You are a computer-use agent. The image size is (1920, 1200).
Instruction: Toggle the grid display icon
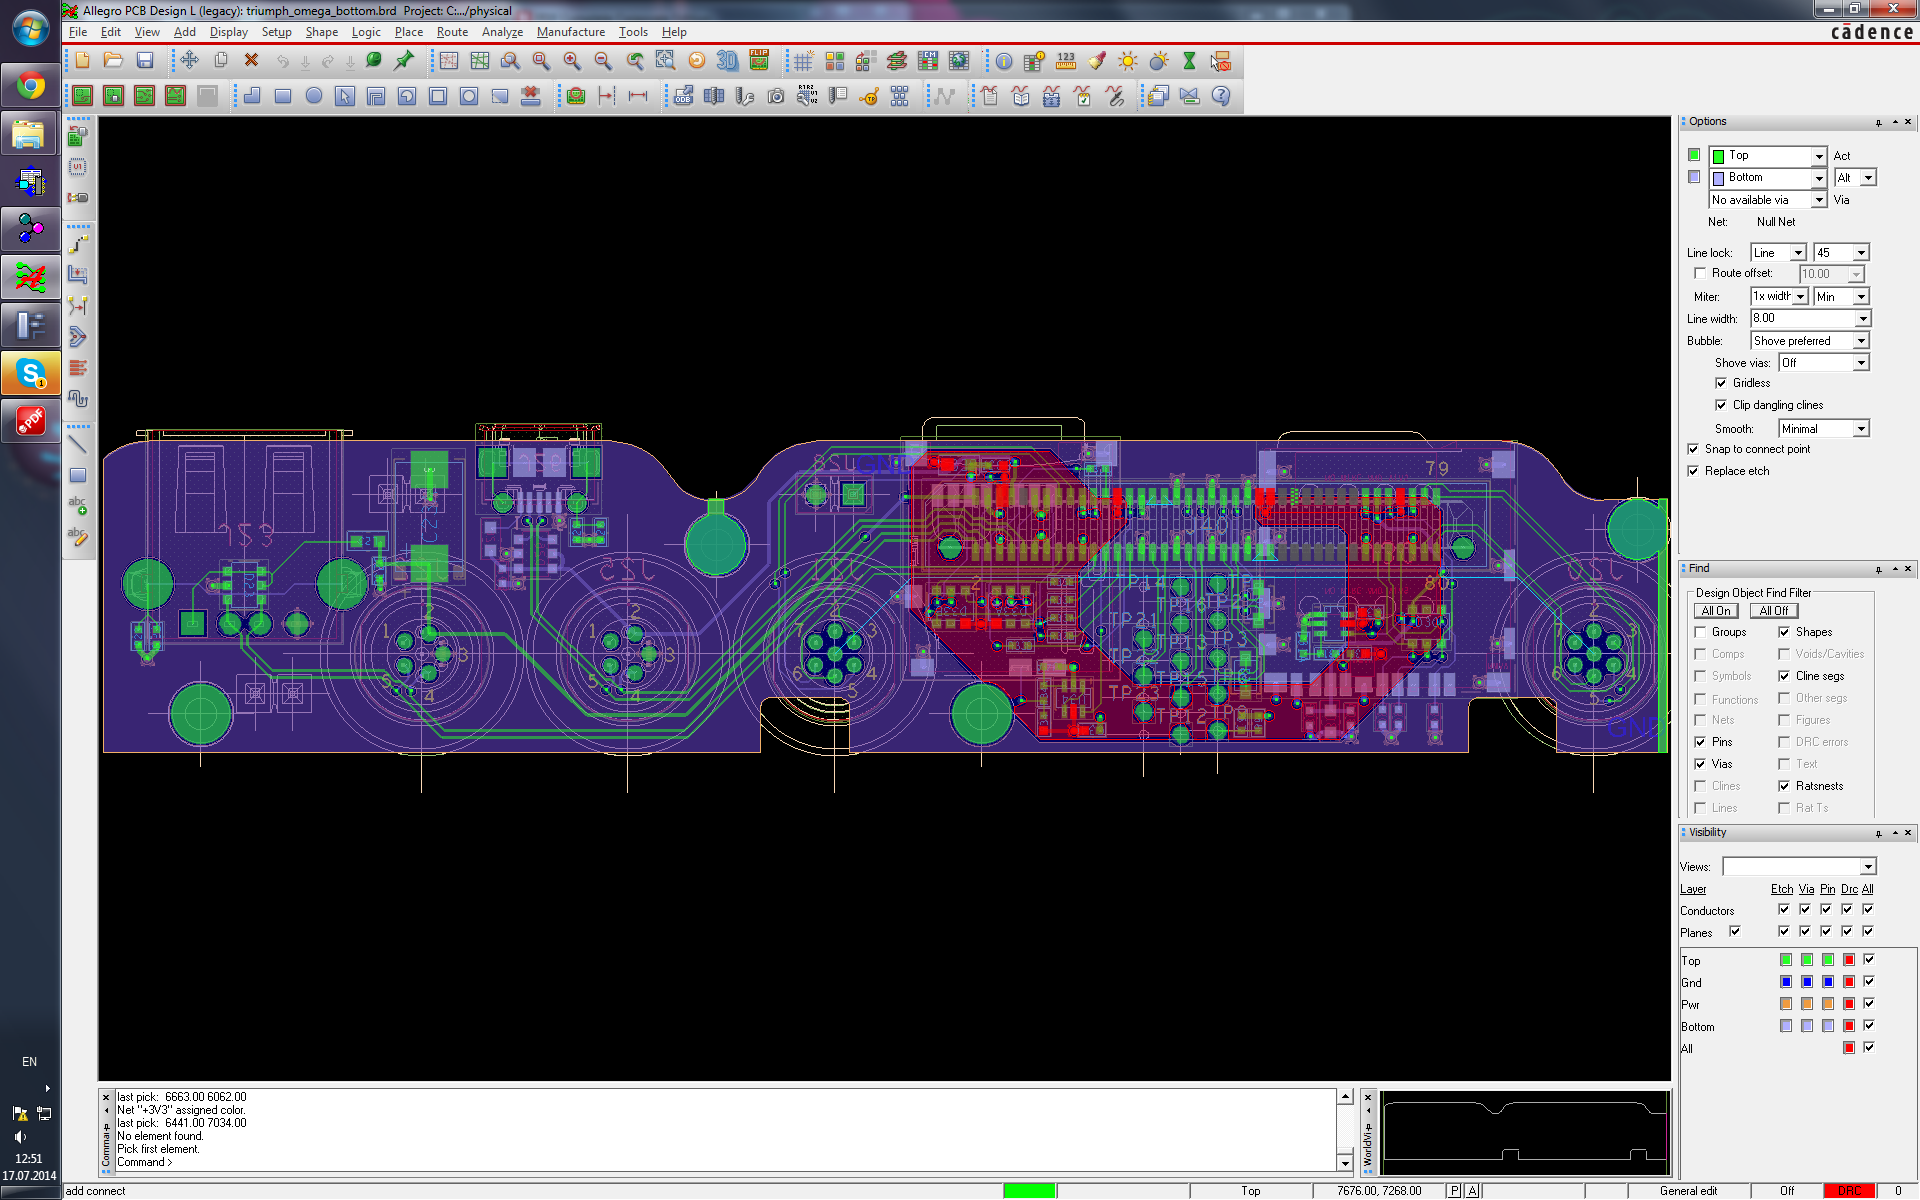point(803,61)
